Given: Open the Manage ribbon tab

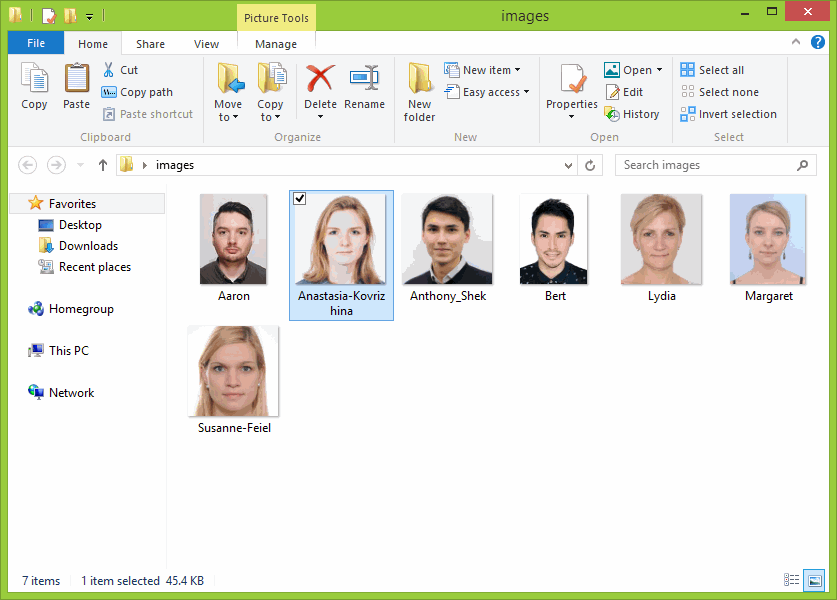Looking at the screenshot, I should click(x=276, y=44).
